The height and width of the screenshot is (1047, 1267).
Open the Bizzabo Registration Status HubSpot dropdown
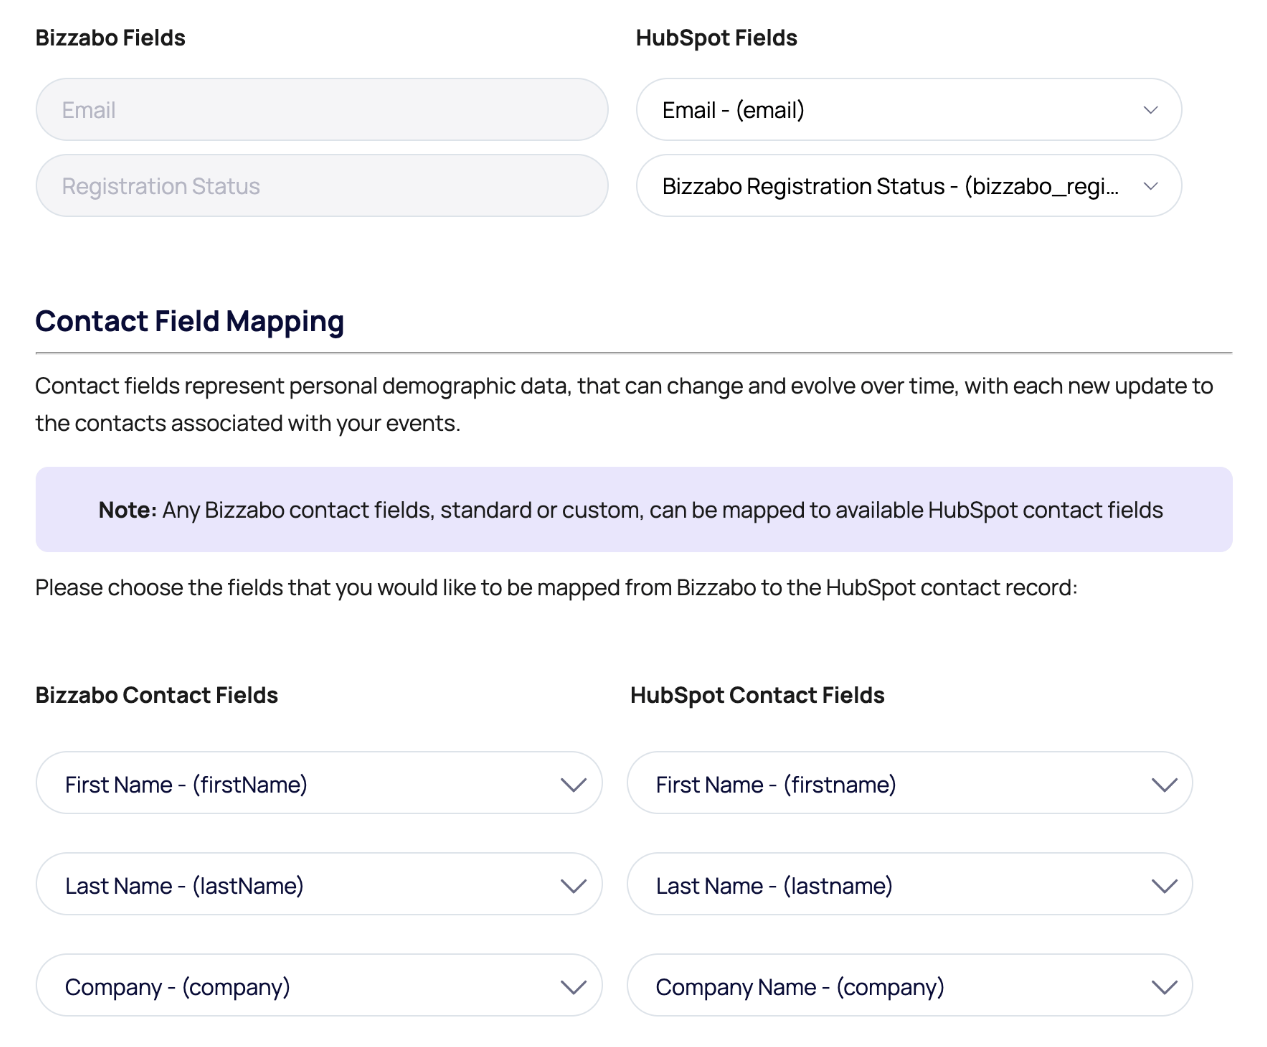(909, 186)
